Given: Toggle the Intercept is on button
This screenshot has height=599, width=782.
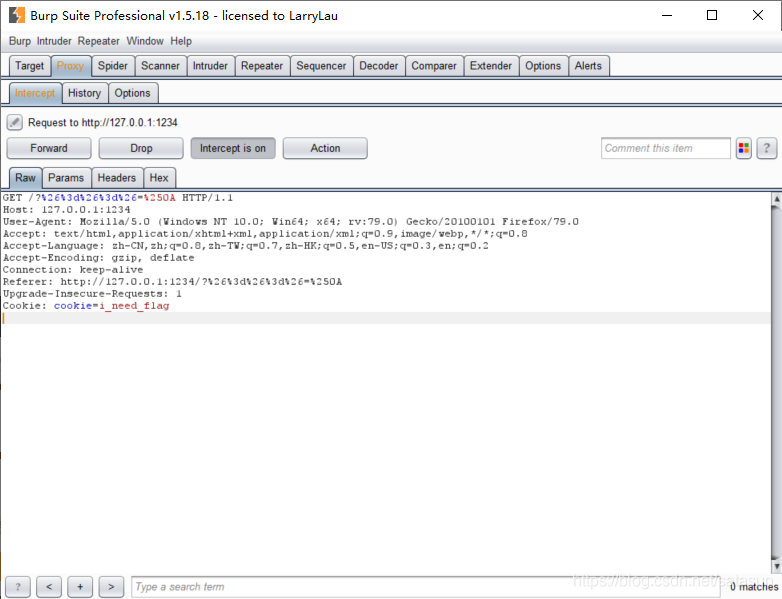Looking at the screenshot, I should 233,148.
